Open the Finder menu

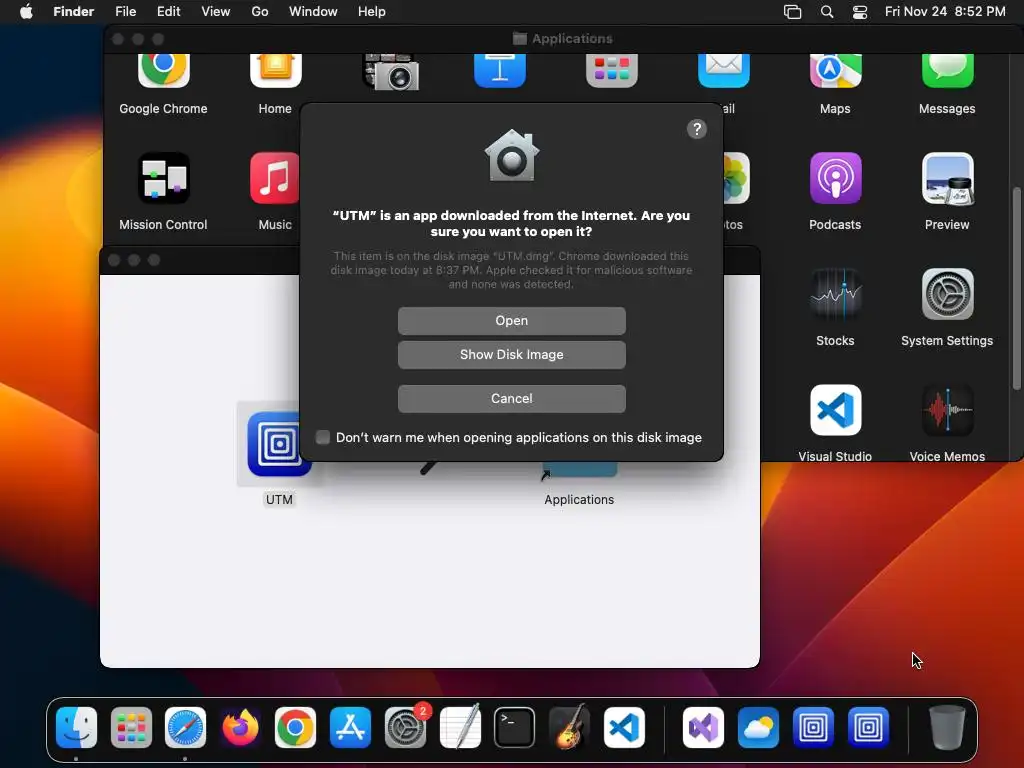(x=74, y=12)
